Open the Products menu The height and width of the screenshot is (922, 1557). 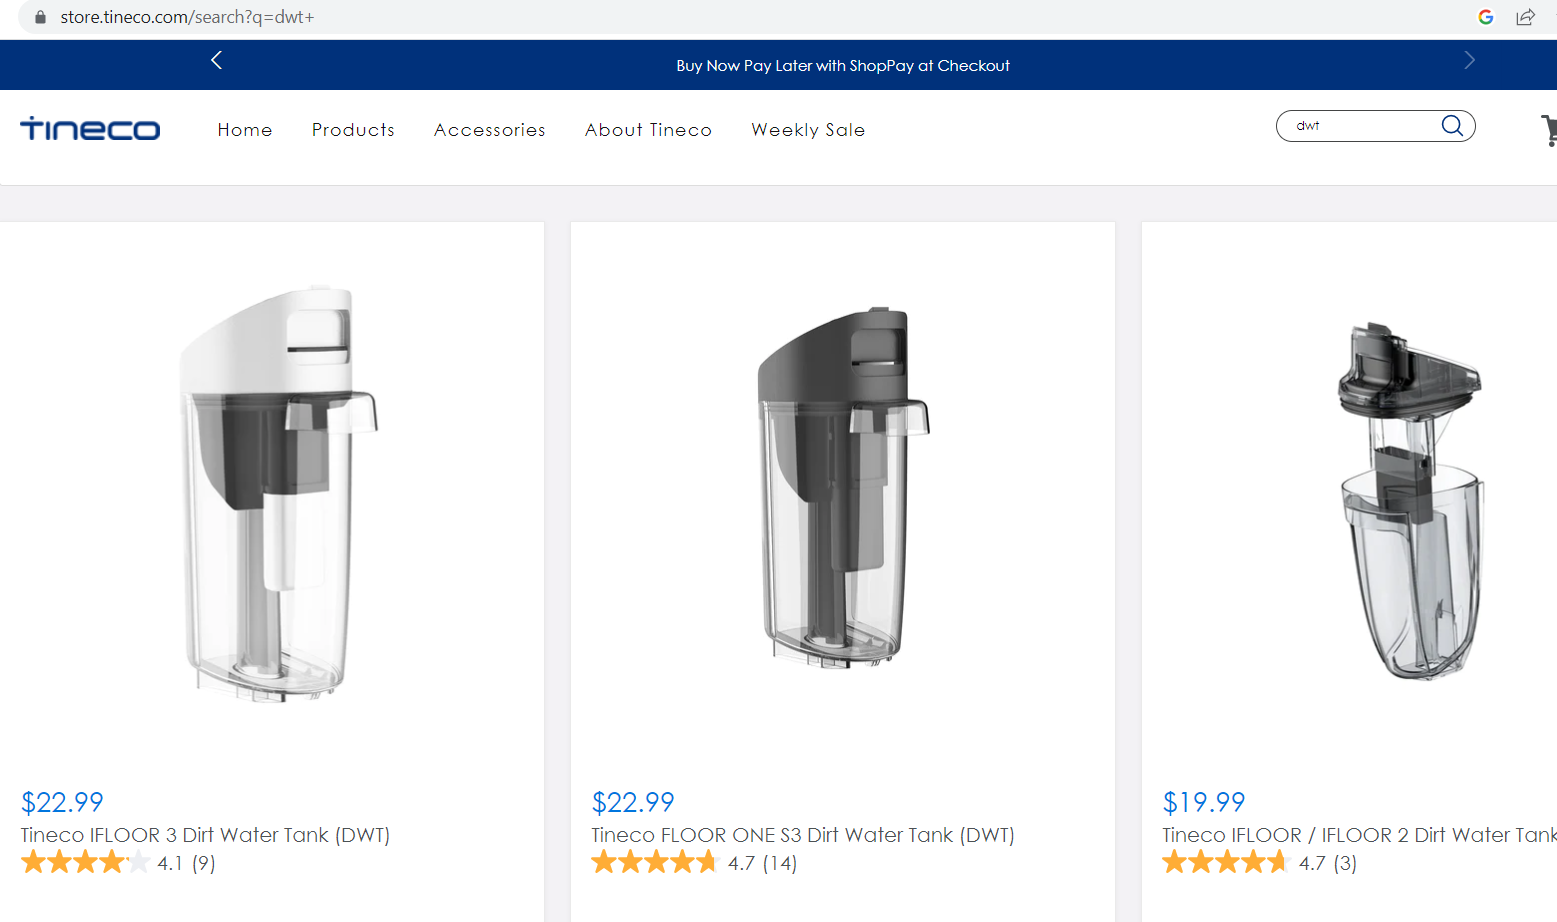coord(353,130)
